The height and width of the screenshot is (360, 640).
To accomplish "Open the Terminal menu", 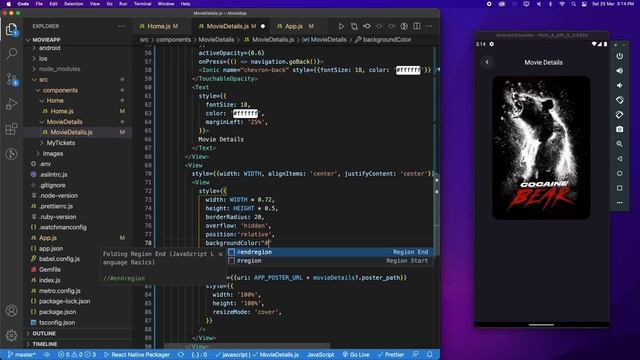I will [142, 4].
